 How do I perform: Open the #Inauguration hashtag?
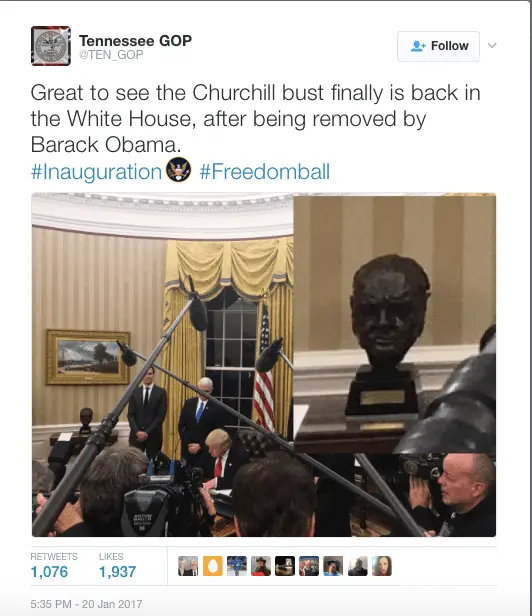(96, 172)
